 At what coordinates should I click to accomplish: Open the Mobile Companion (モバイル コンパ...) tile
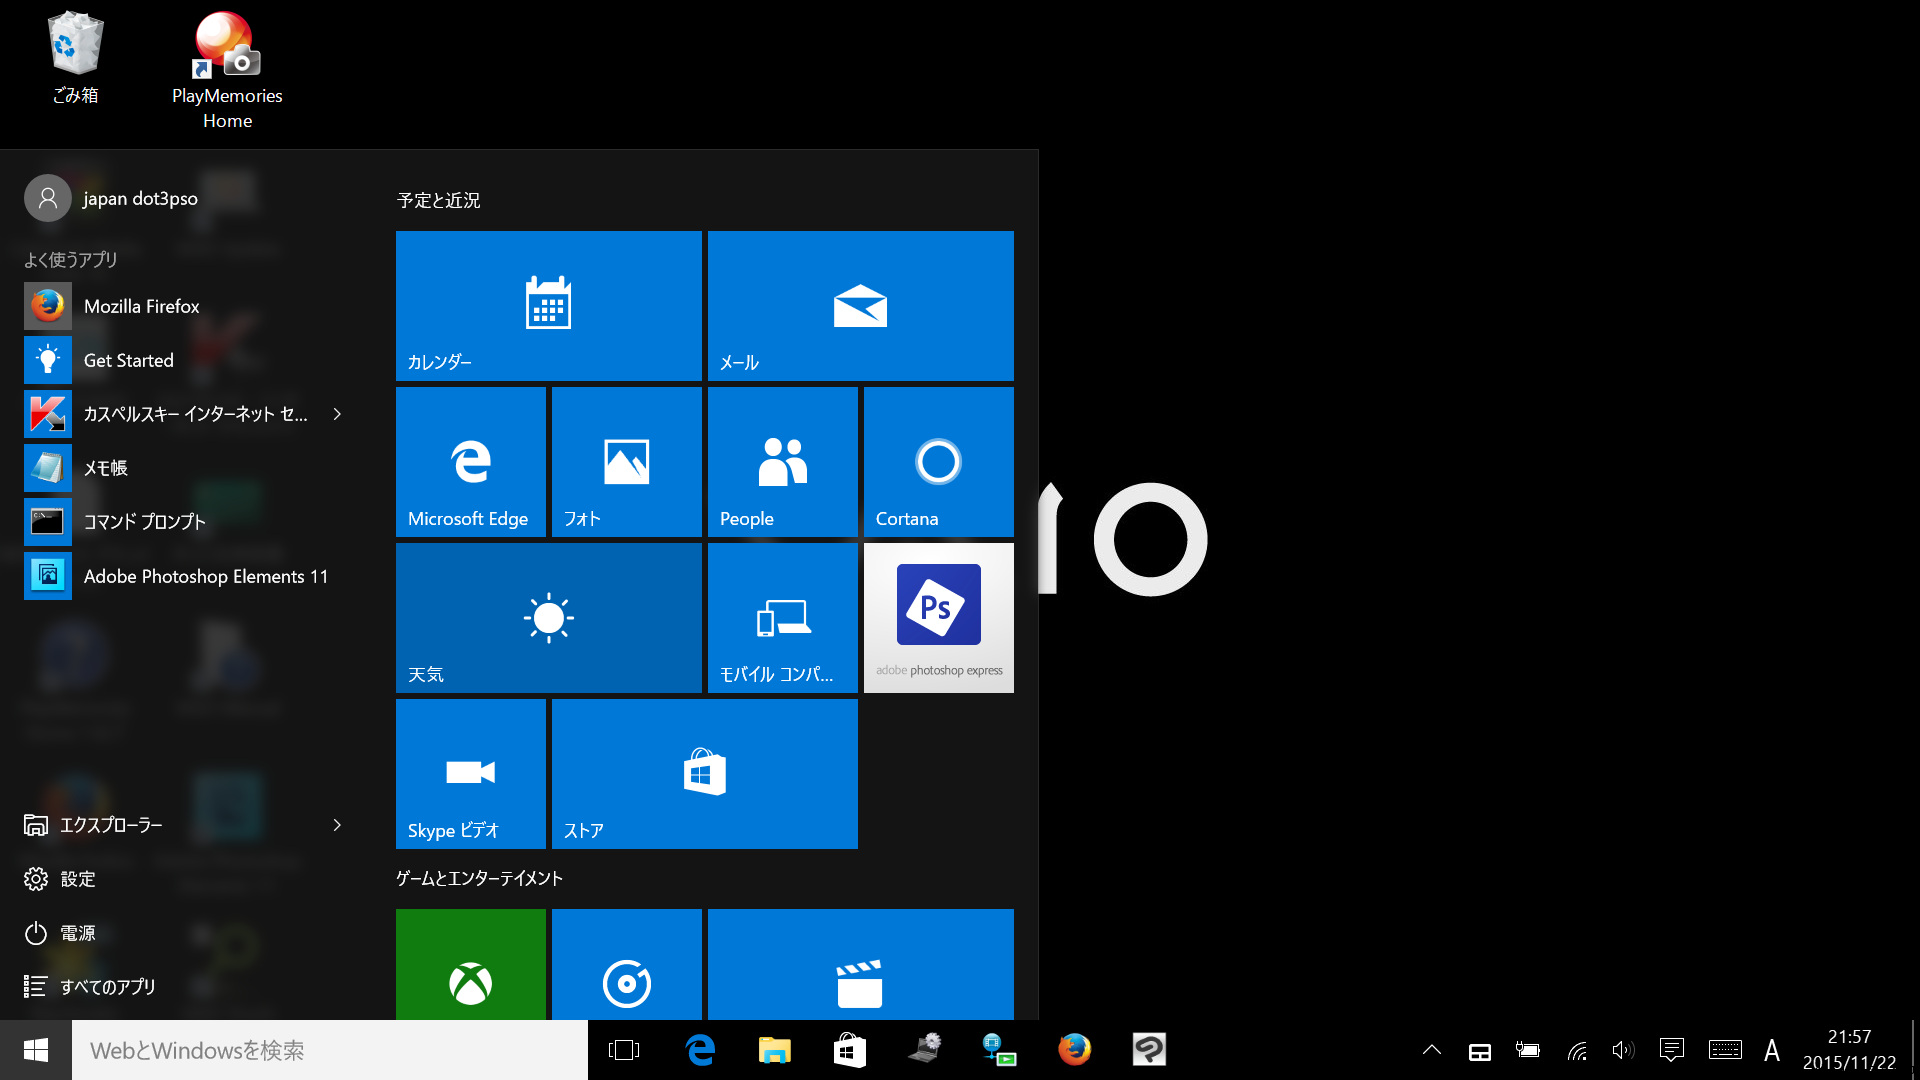click(x=782, y=618)
